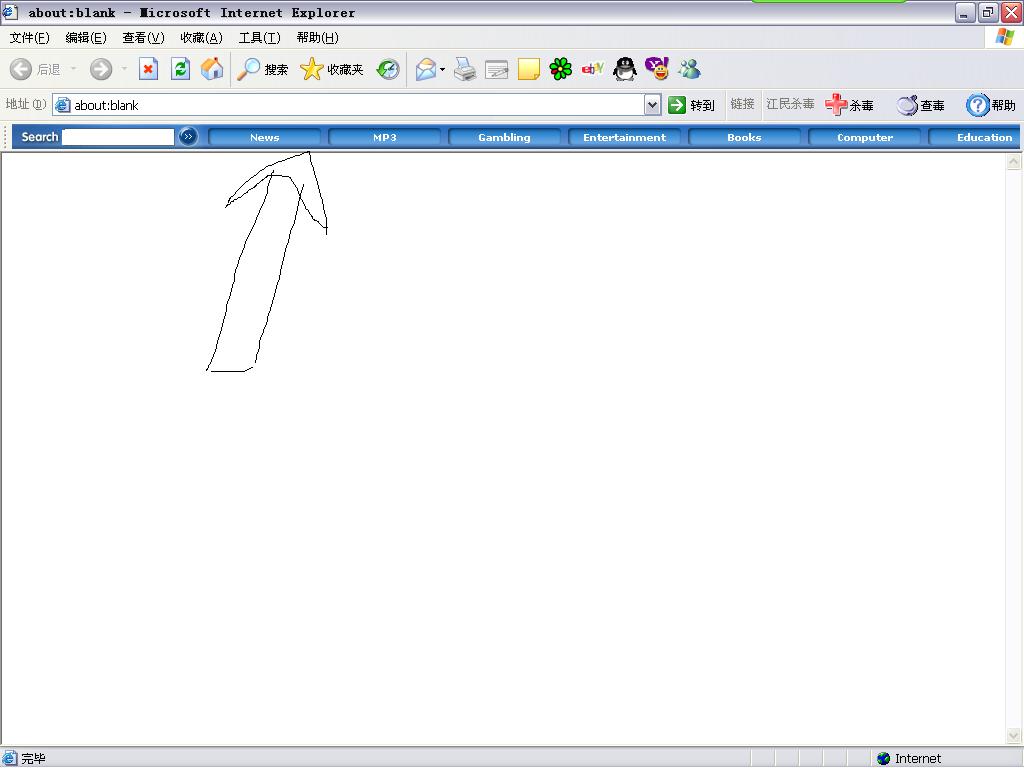Image resolution: width=1024 pixels, height=768 pixels.
Task: Refresh the page with the Refresh icon
Action: coord(180,69)
